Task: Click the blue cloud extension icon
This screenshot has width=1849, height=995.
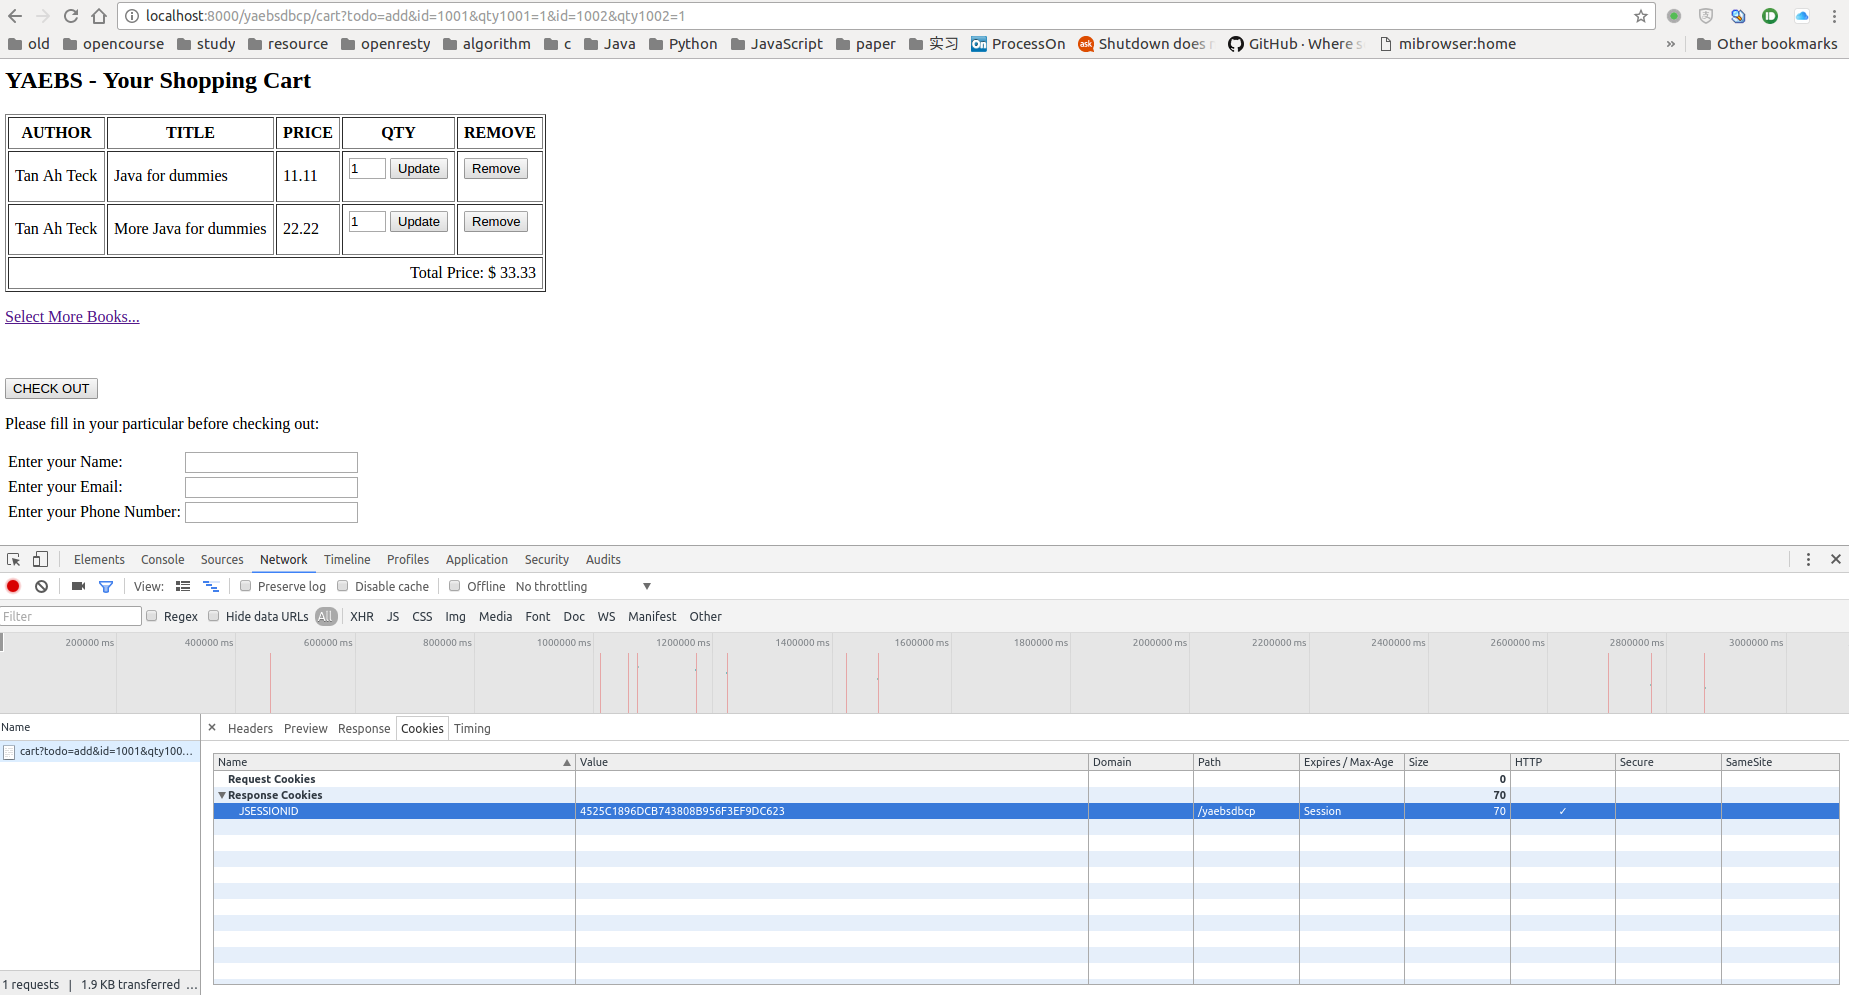Action: (x=1802, y=16)
